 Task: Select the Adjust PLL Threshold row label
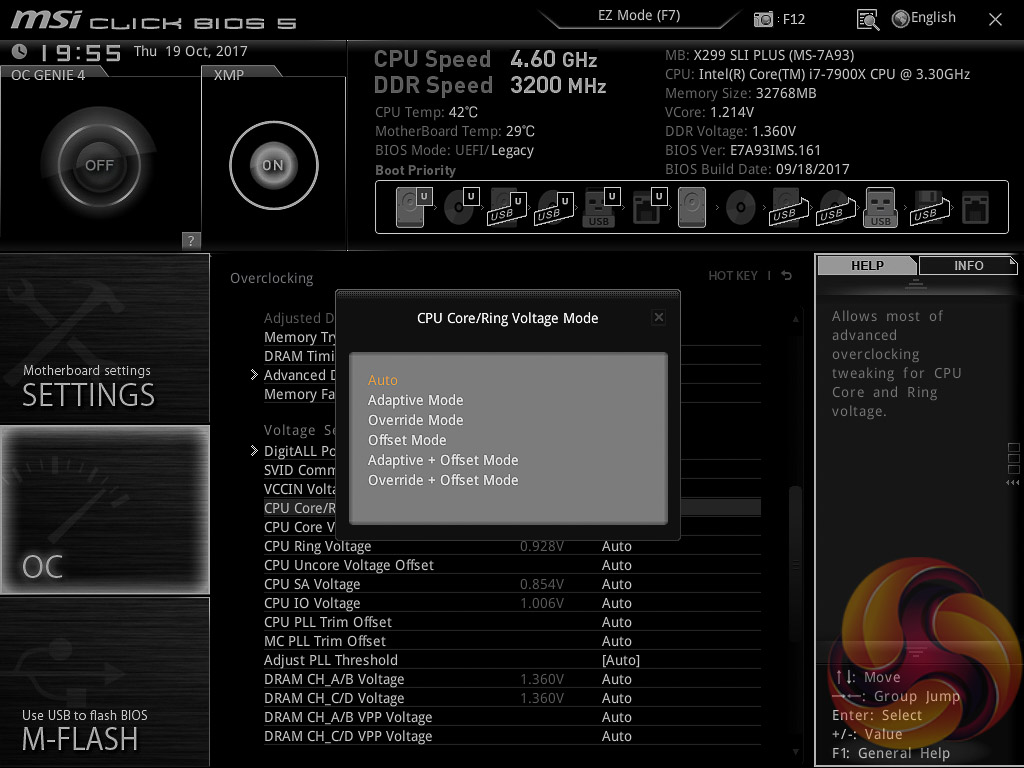pyautogui.click(x=330, y=660)
